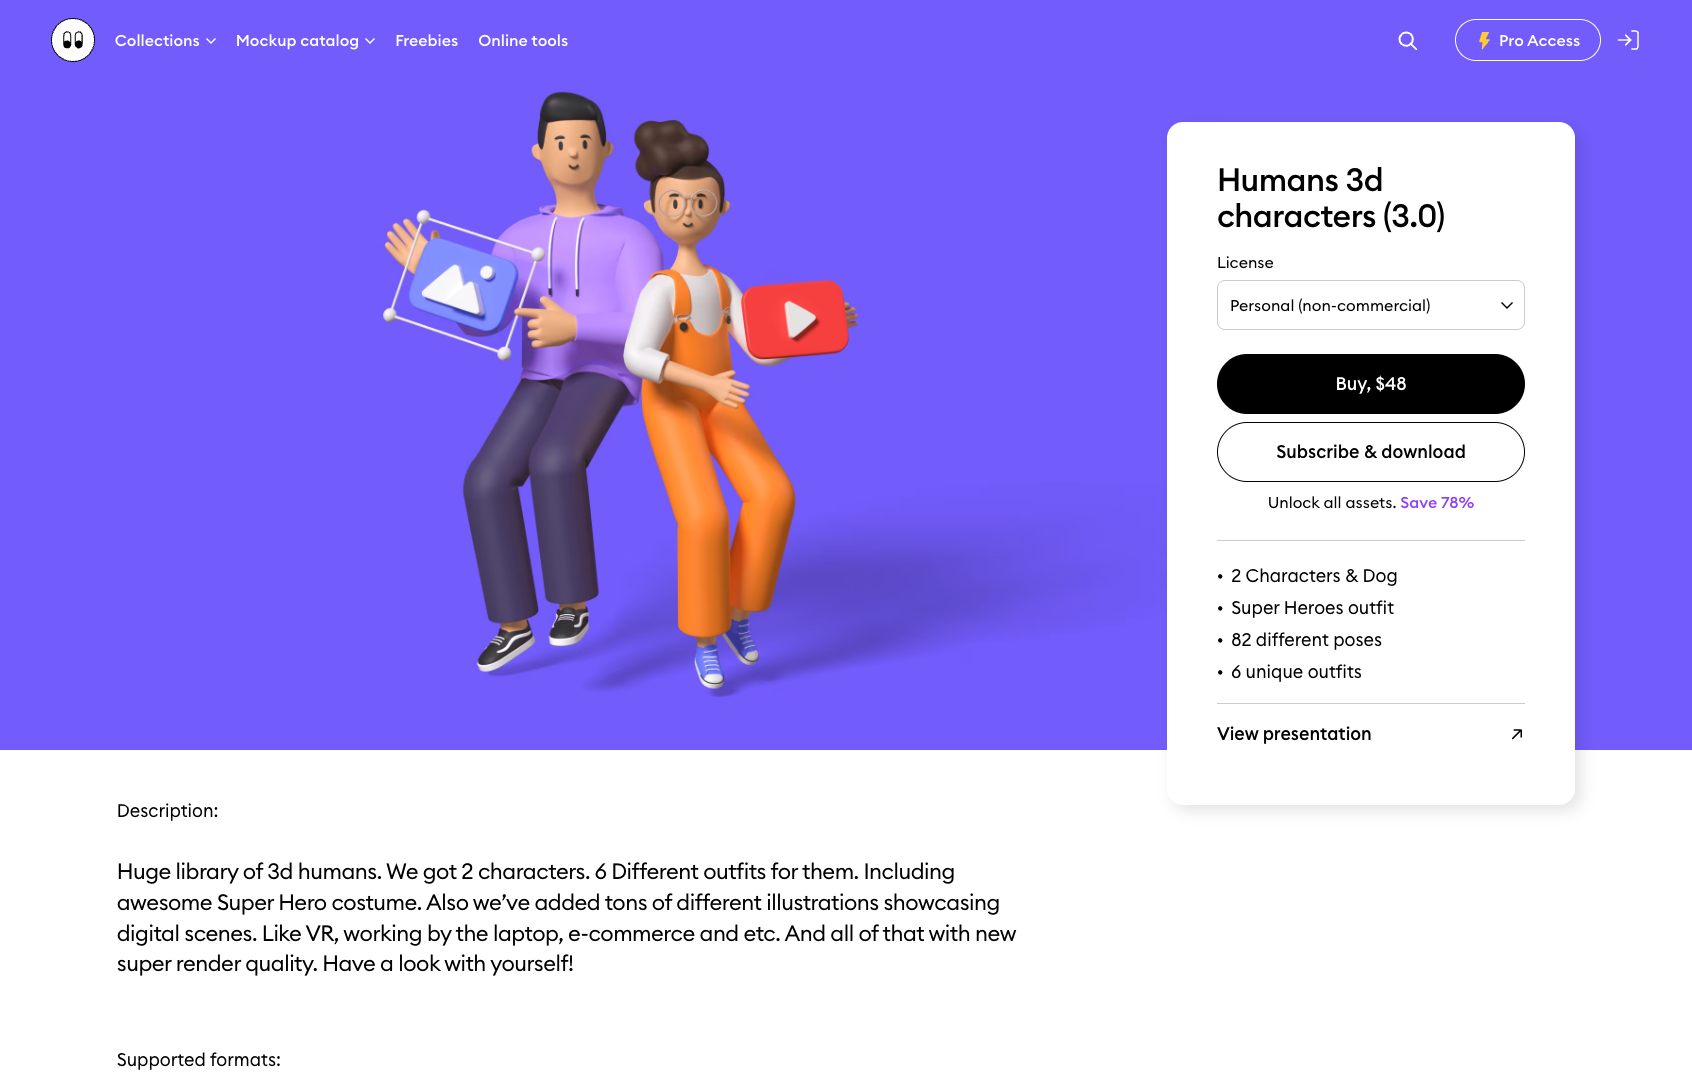
Task: Click the Pro Access button
Action: coord(1527,40)
